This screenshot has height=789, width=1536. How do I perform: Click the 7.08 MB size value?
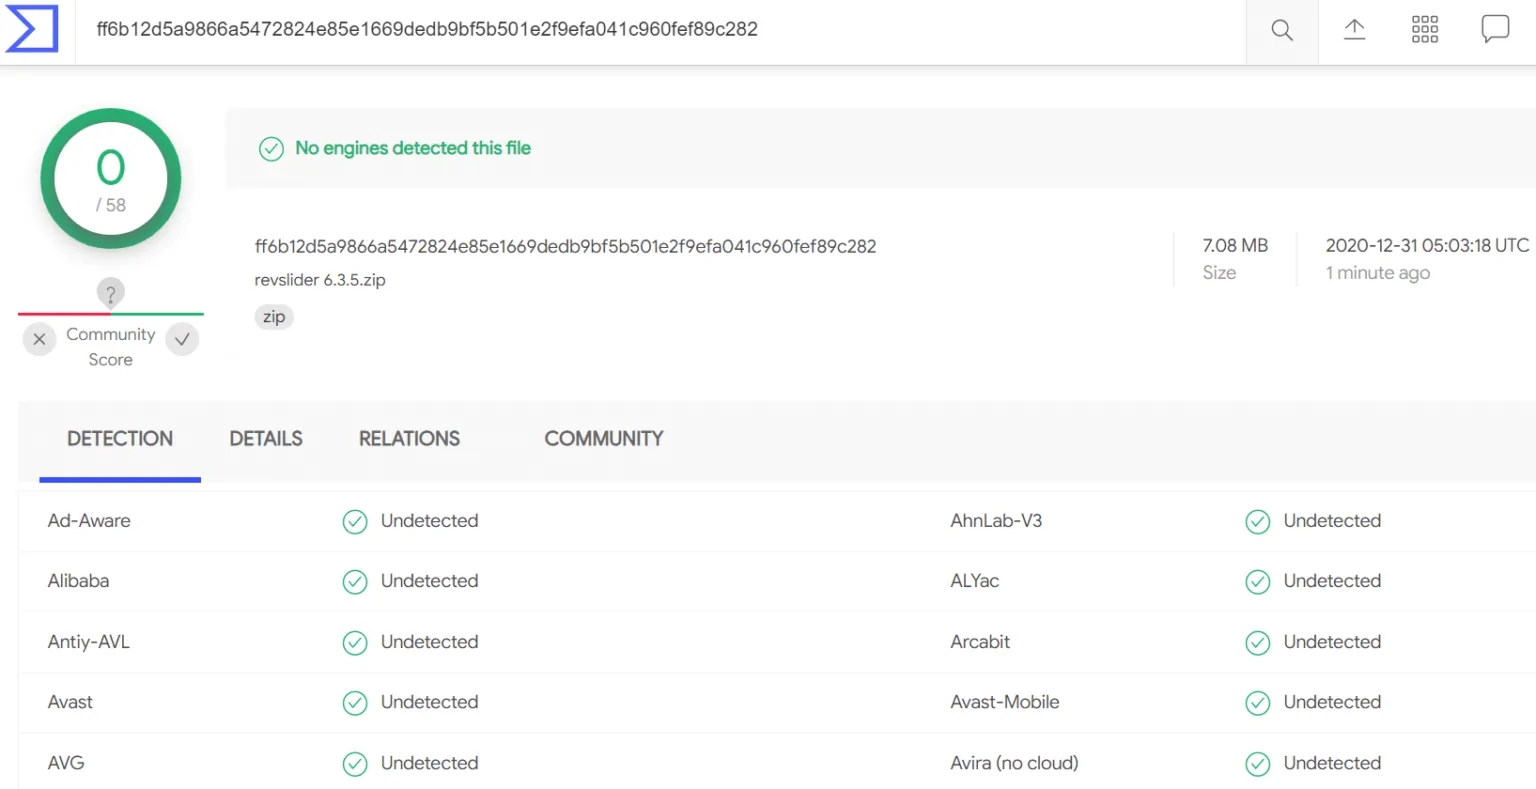pyautogui.click(x=1235, y=245)
